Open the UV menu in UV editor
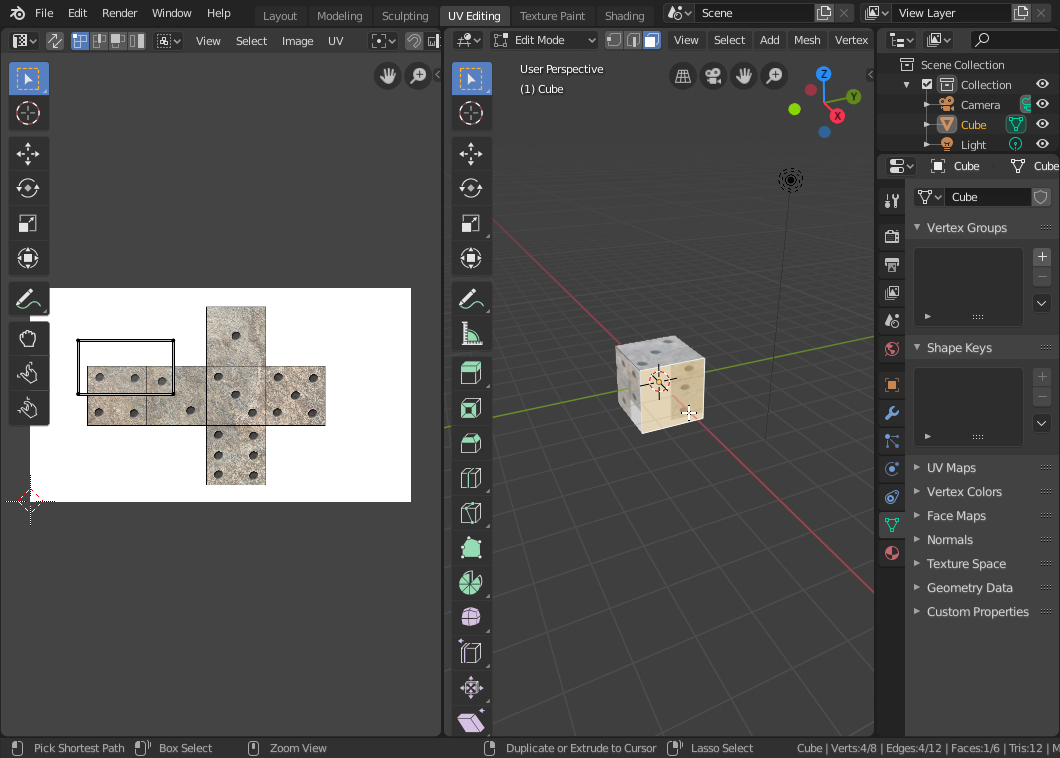The image size is (1060, 758). (x=335, y=41)
